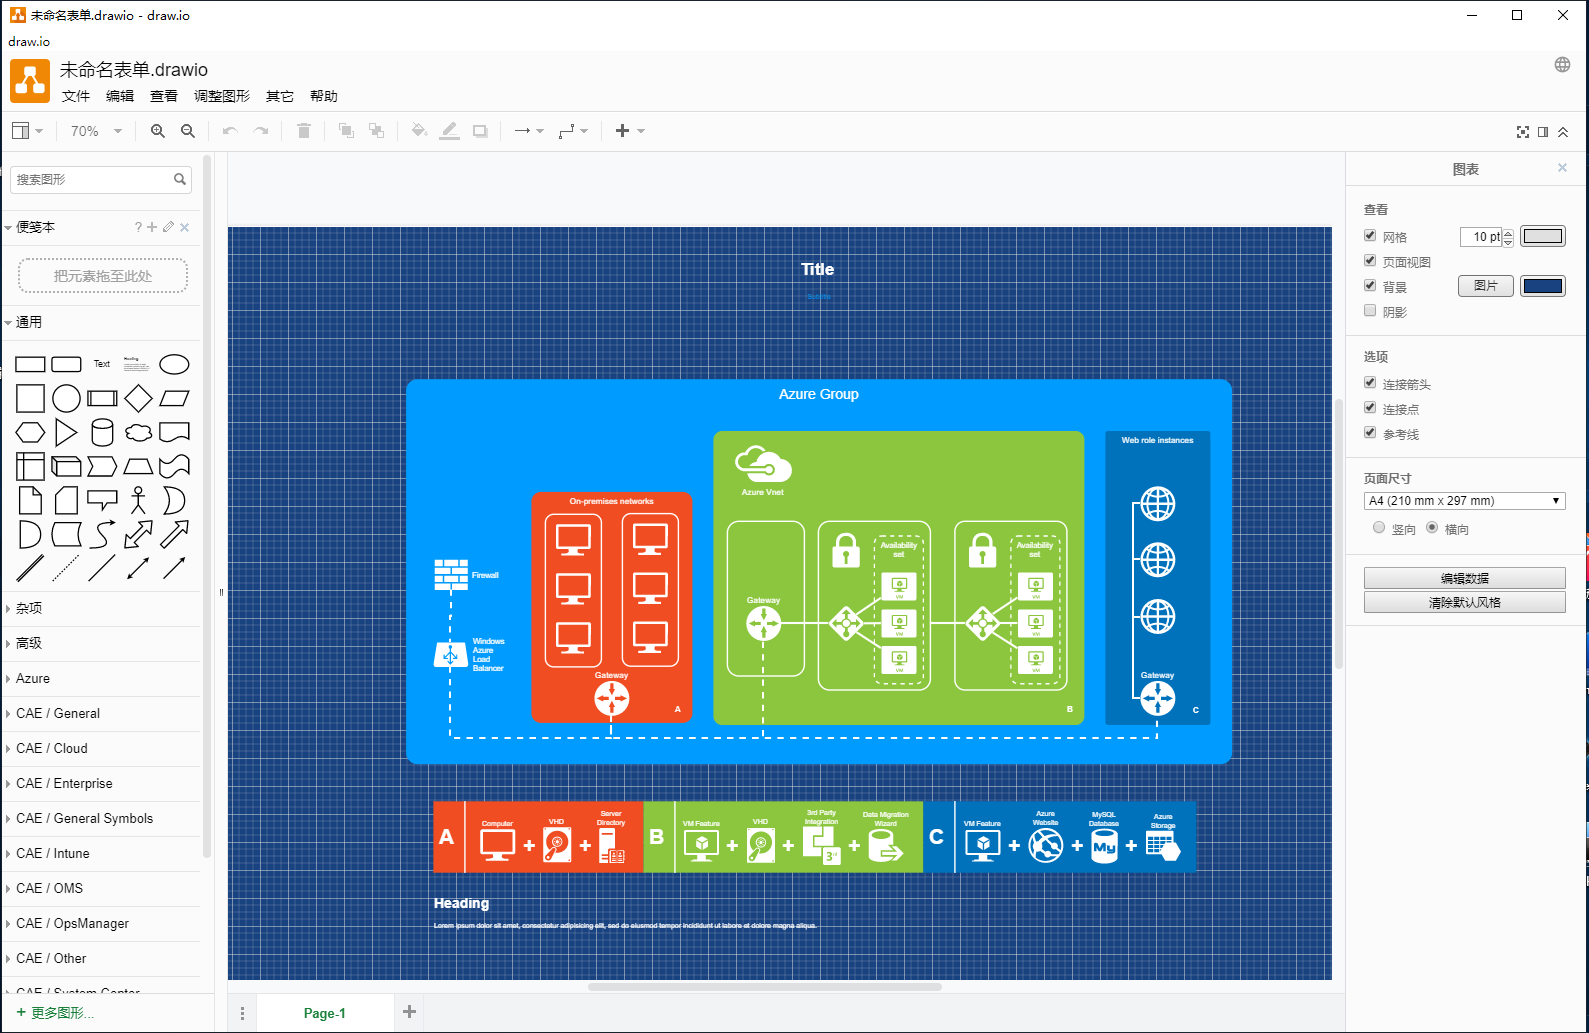
Task: Click the undo arrow icon
Action: tap(230, 131)
